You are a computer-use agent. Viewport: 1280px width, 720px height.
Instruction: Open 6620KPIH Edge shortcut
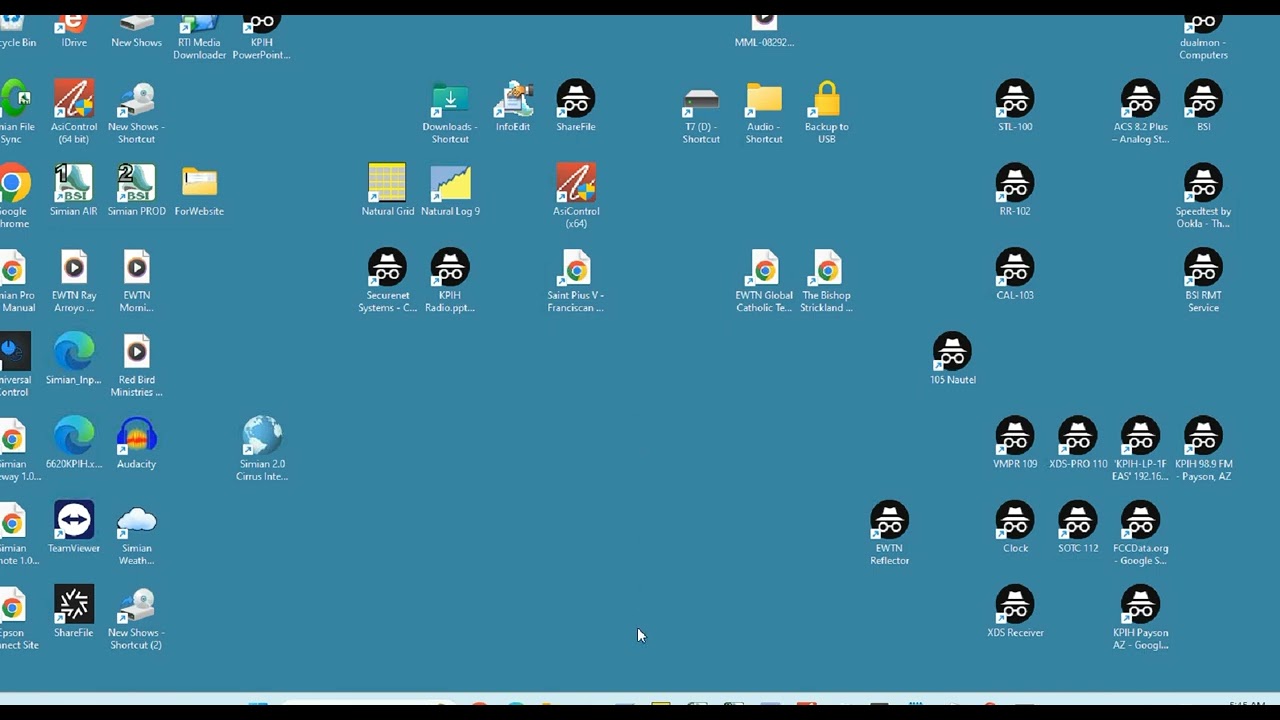[74, 443]
